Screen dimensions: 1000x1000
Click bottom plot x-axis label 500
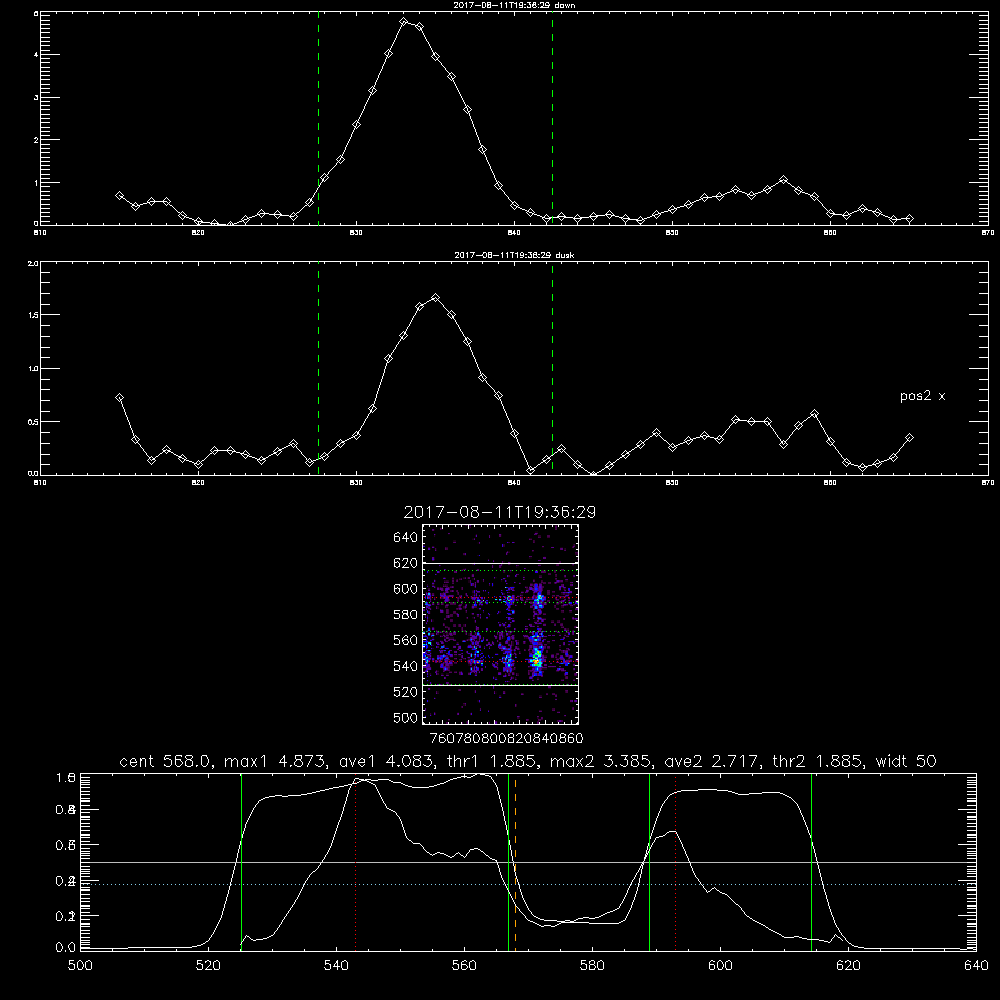[80, 966]
